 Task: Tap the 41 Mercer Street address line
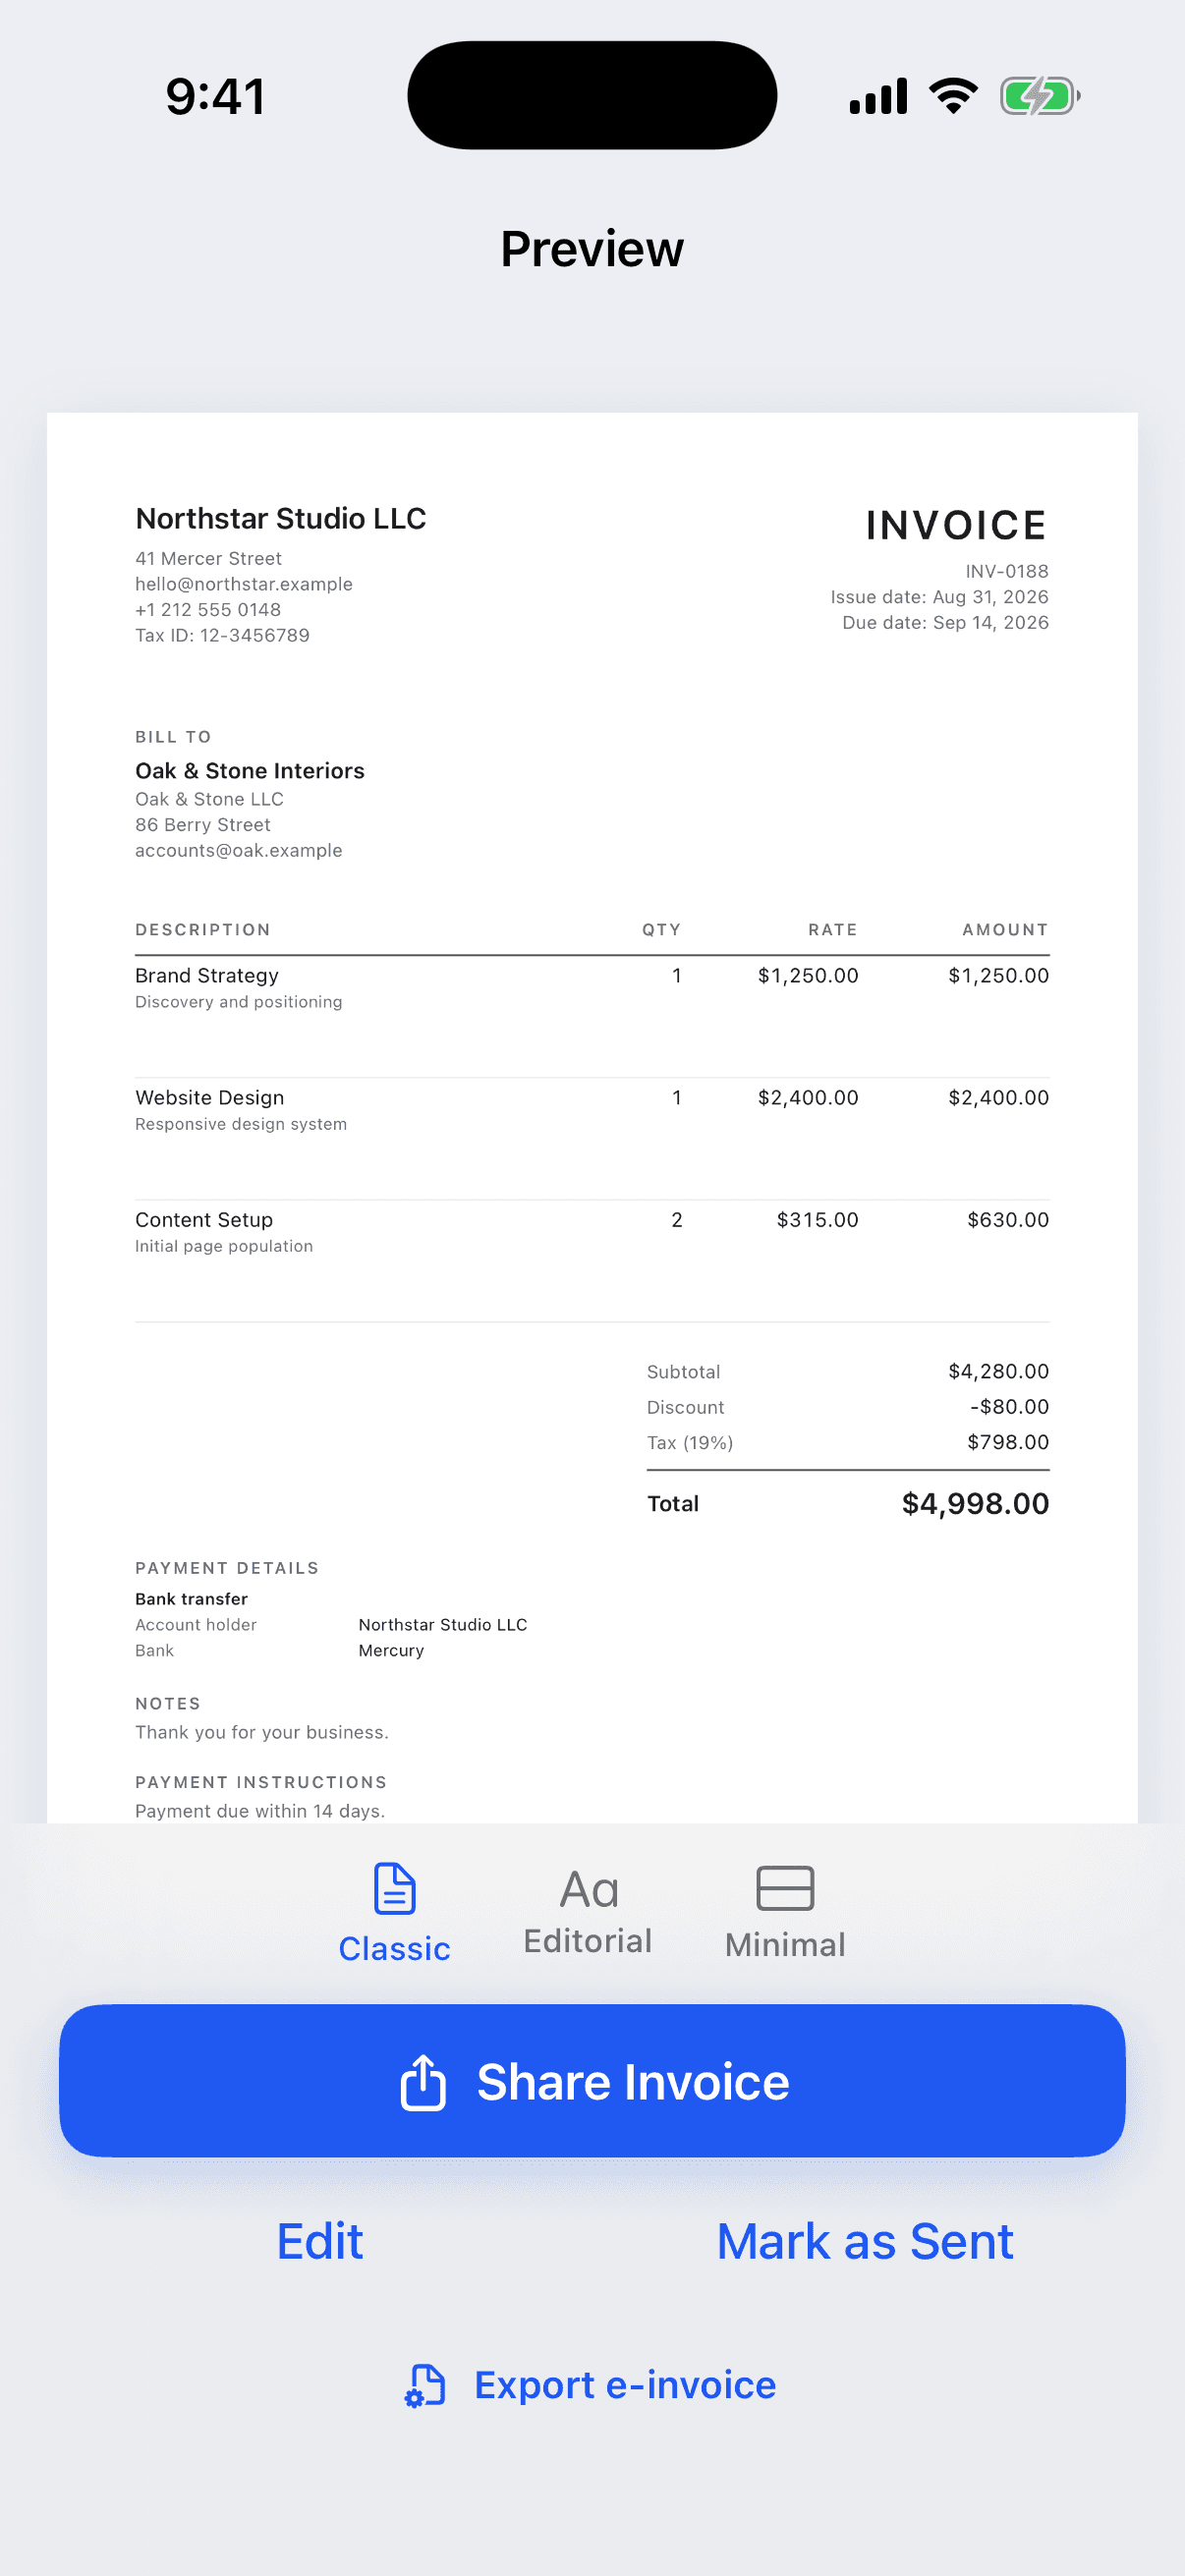(208, 558)
